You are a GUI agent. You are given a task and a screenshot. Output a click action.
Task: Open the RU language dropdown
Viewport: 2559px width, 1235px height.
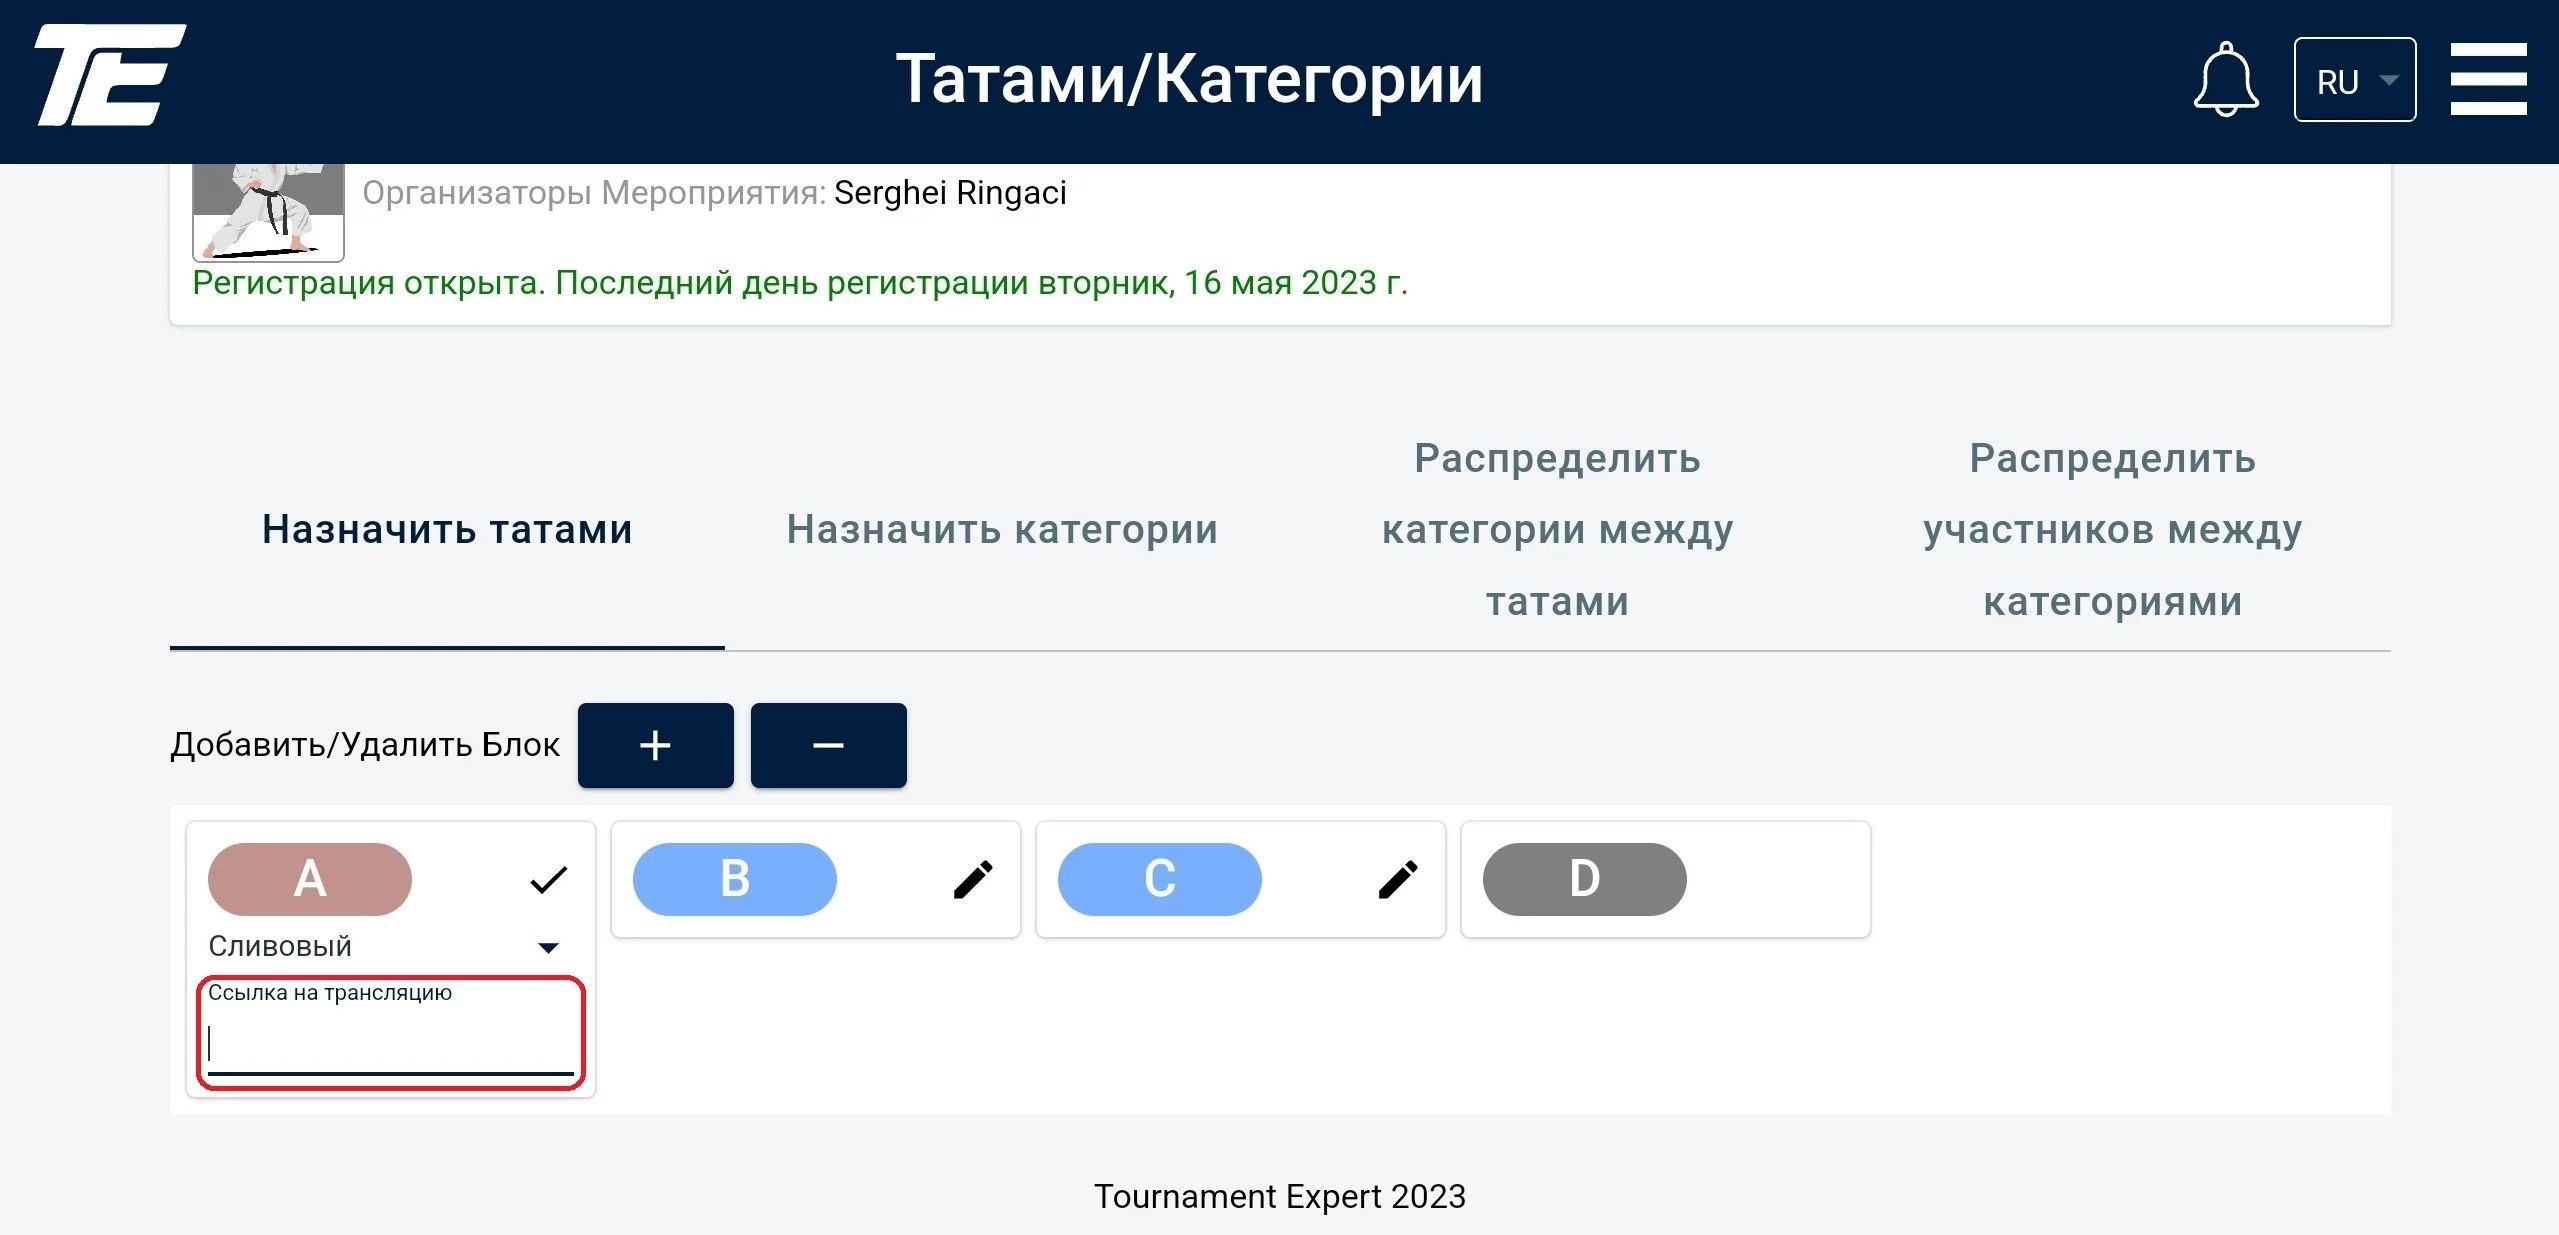point(2354,80)
